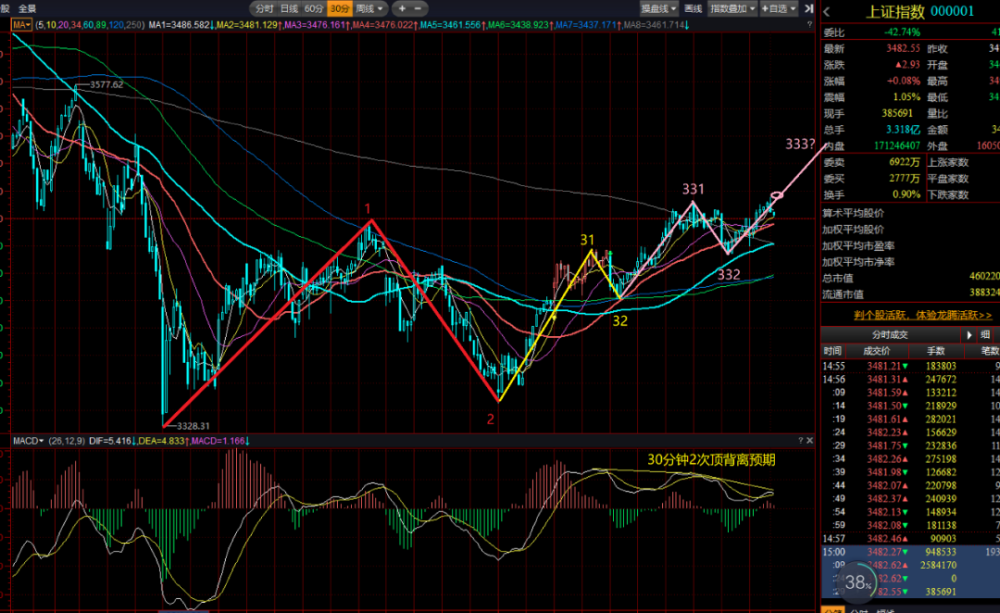1000x613 pixels.
Task: Click the DIF=5.416 value
Action: (x=112, y=441)
